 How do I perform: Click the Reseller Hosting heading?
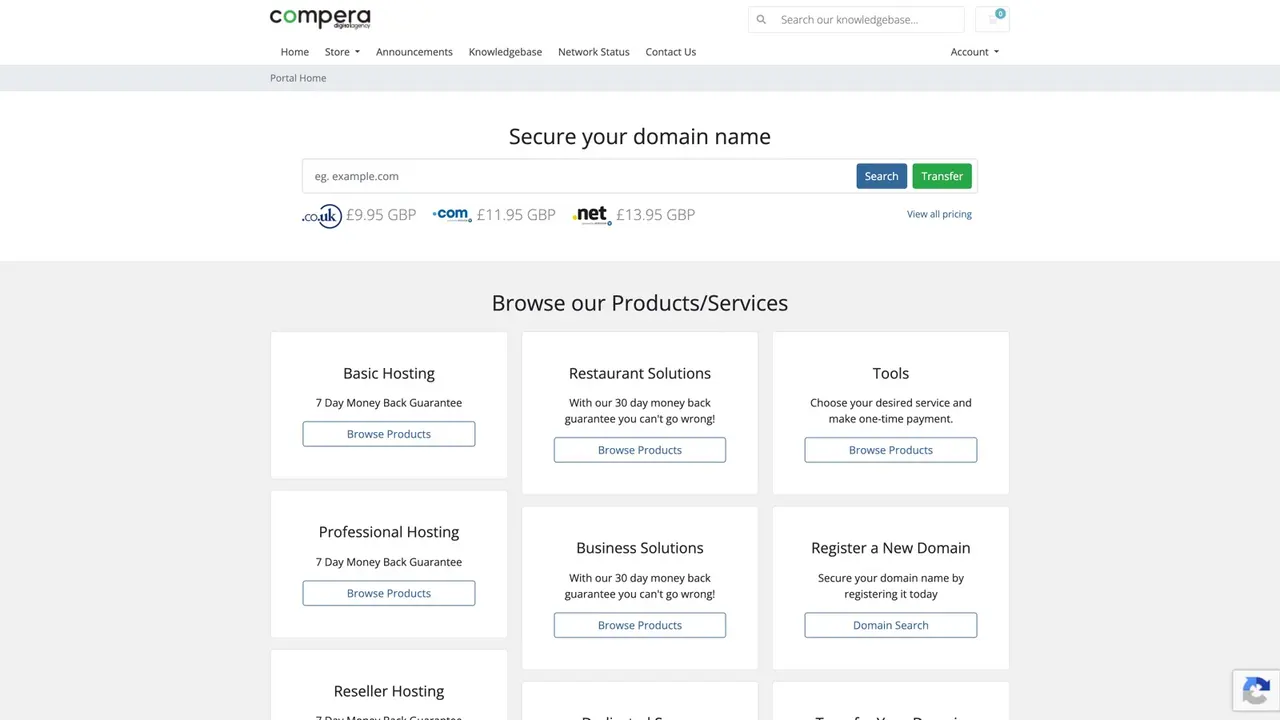point(389,691)
